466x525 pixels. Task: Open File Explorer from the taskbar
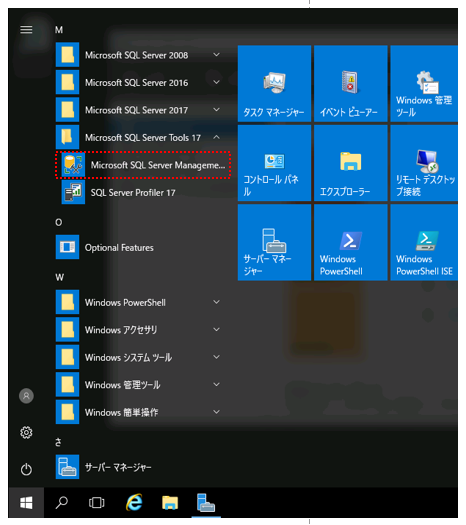[170, 503]
